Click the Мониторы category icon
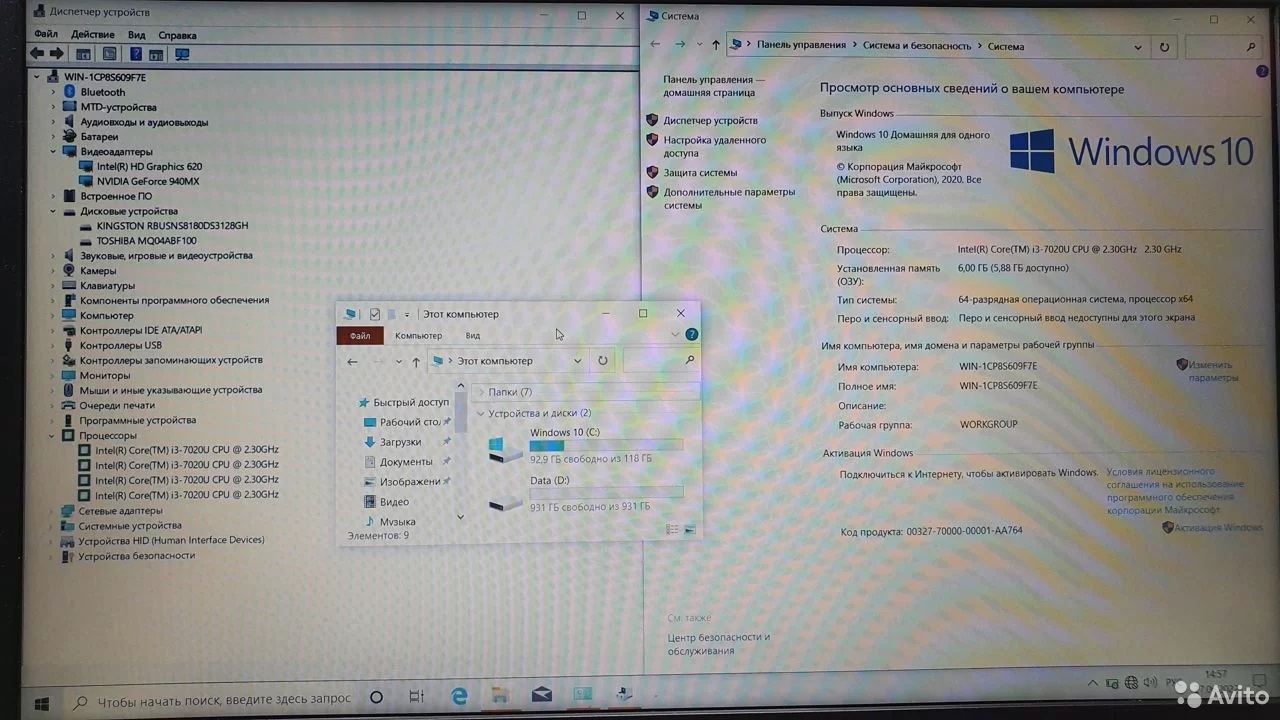Image resolution: width=1280 pixels, height=720 pixels. point(69,375)
